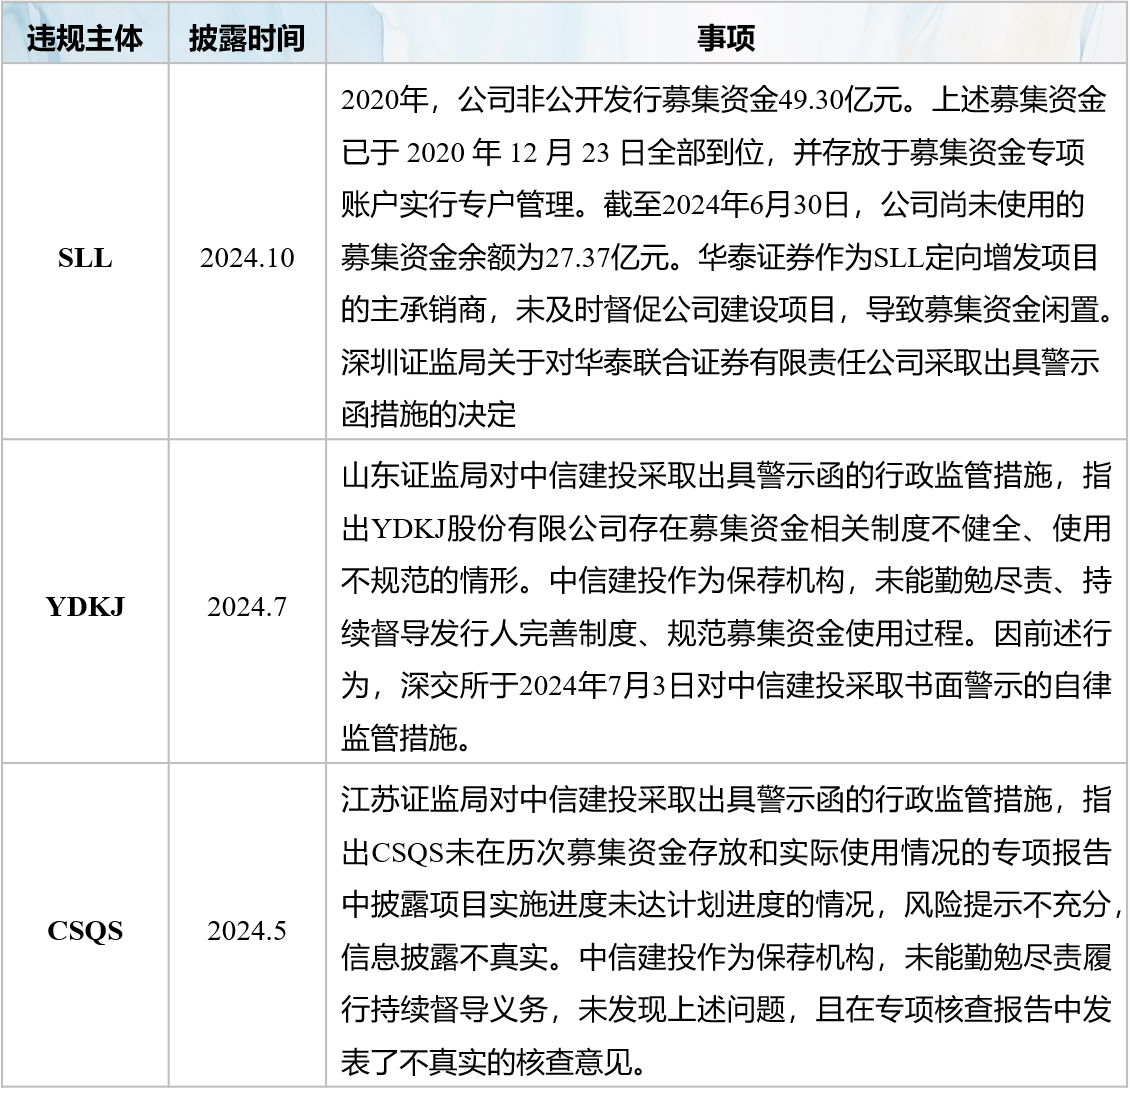
Task: Click the line starting 出YDKJ股份有限公司
Action: tap(726, 529)
